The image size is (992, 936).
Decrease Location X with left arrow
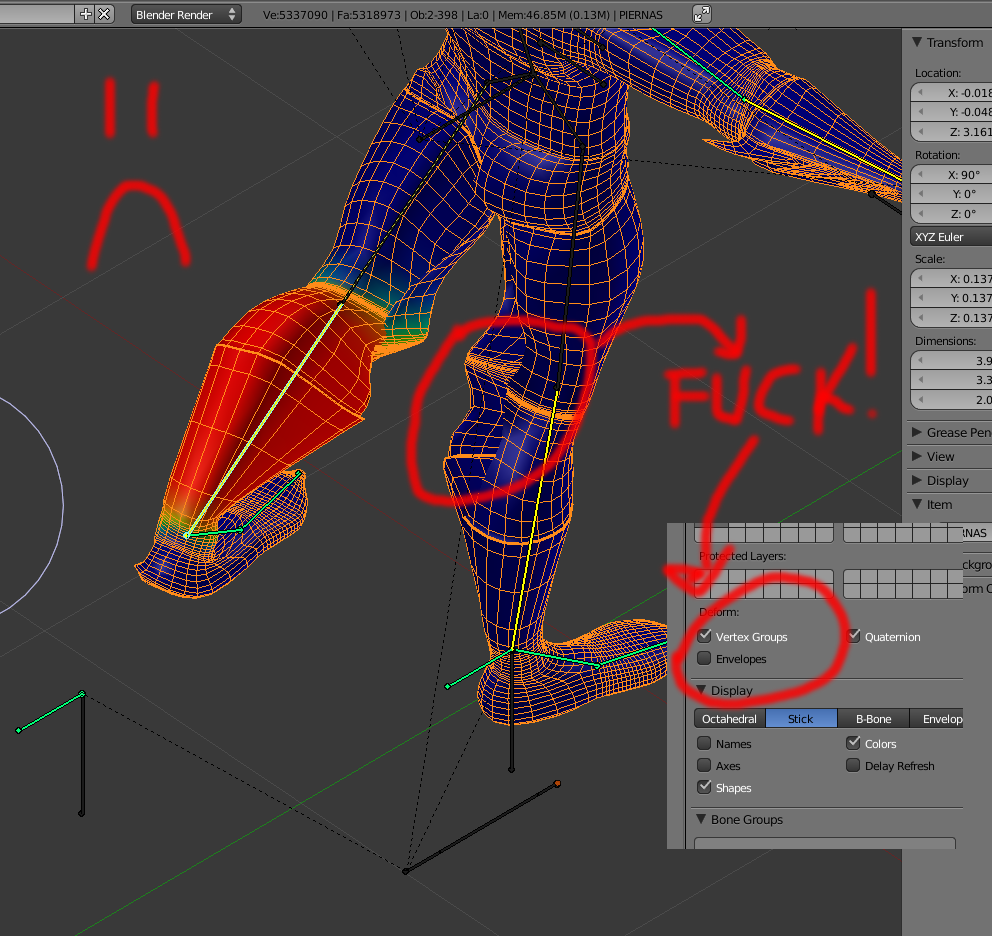pyautogui.click(x=921, y=93)
